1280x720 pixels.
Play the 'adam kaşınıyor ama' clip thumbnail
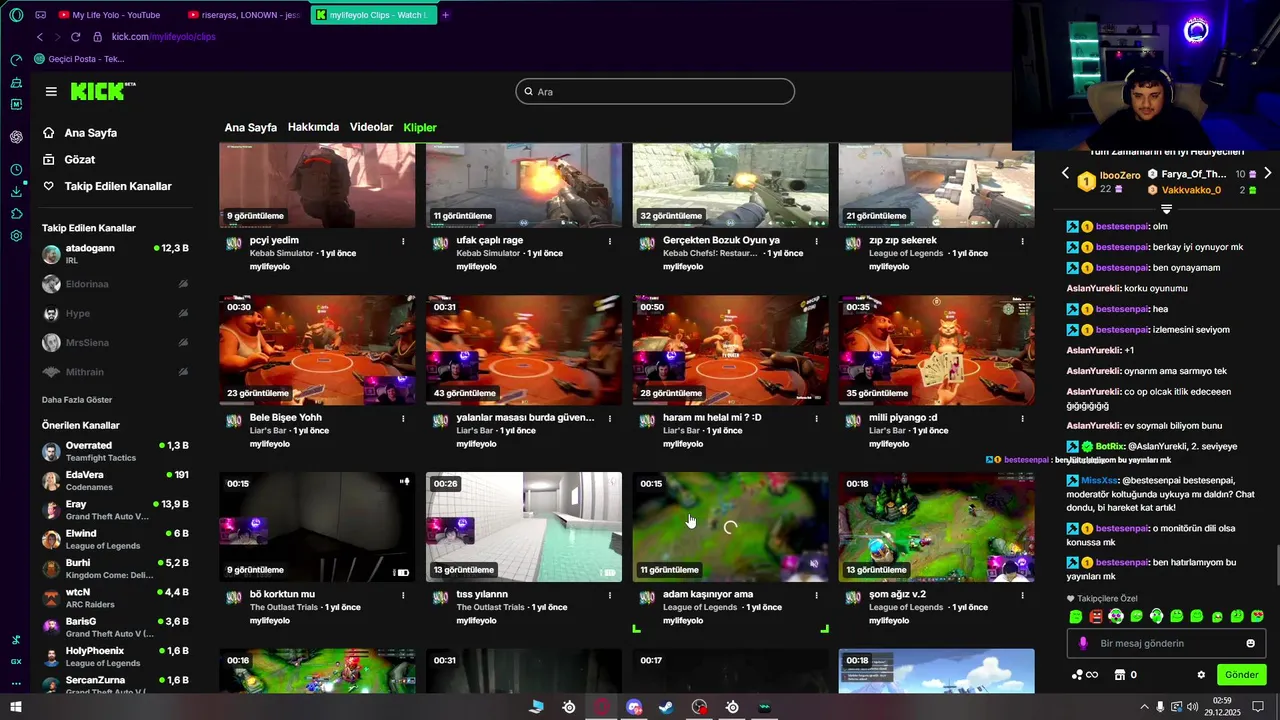point(730,527)
